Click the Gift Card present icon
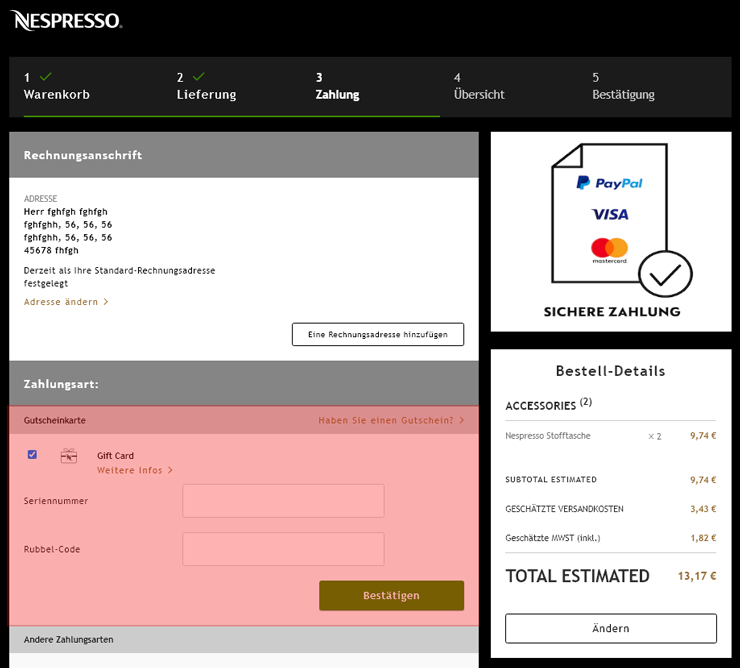The width and height of the screenshot is (740, 668). point(69,456)
